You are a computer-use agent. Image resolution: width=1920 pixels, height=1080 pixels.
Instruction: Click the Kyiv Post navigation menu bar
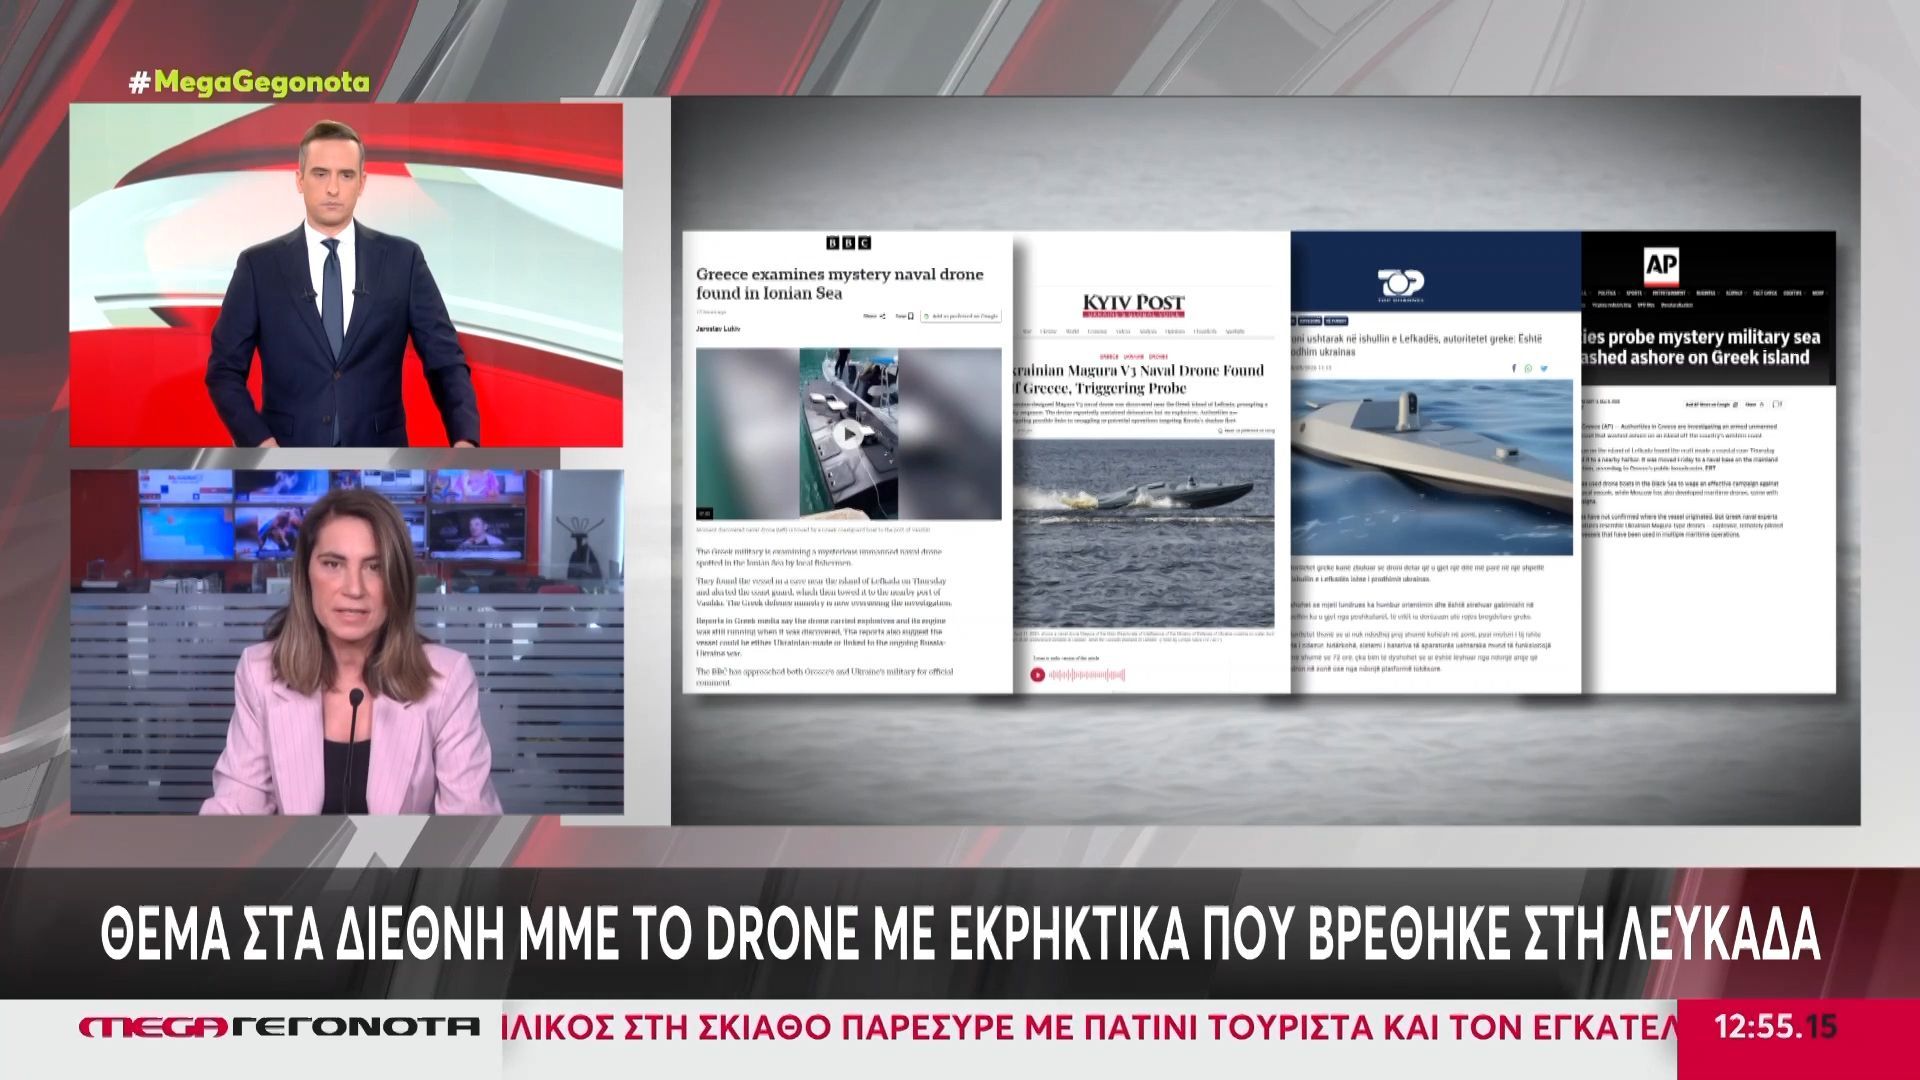pos(1134,331)
